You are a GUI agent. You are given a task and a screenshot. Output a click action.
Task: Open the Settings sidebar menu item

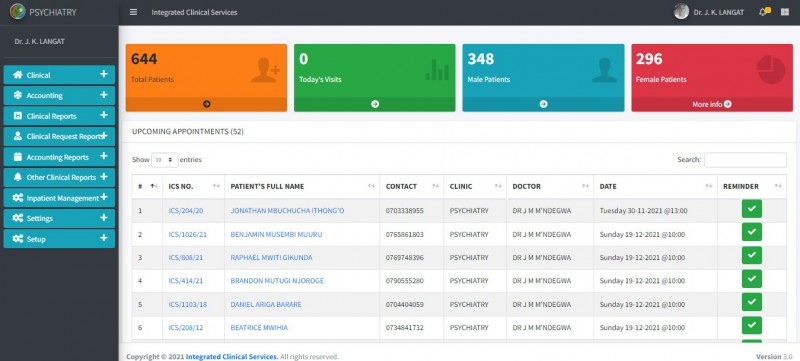pyautogui.click(x=59, y=218)
